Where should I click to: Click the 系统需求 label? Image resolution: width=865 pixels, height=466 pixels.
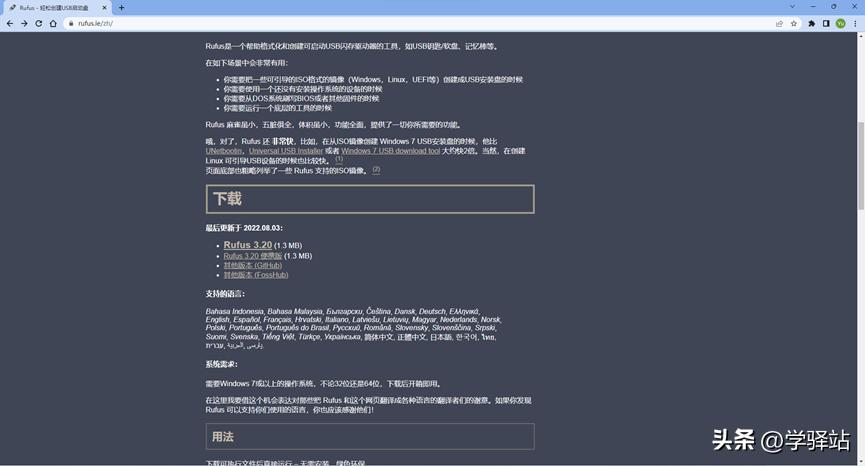pyautogui.click(x=222, y=365)
